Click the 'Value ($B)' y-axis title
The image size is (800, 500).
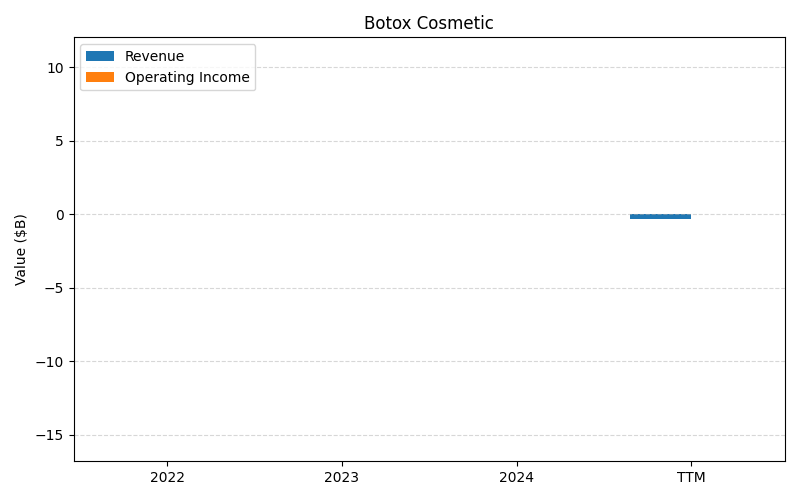20,249
